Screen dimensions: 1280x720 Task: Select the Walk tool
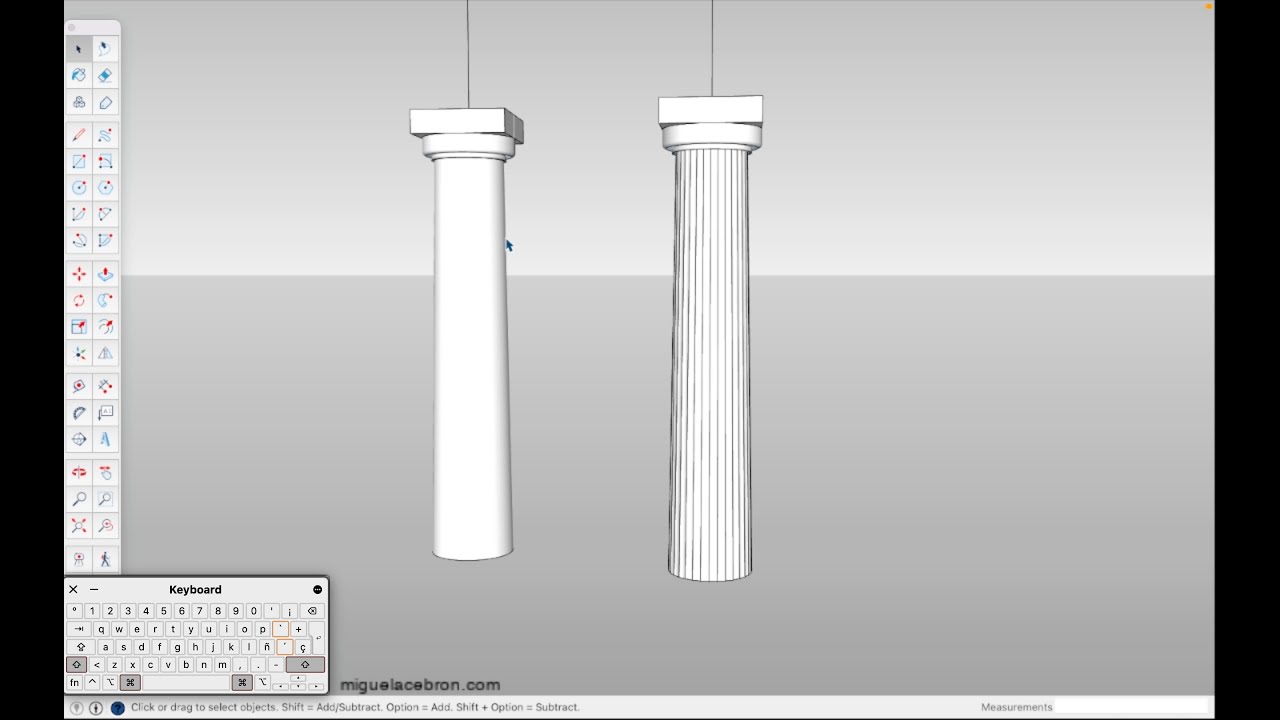(x=105, y=559)
